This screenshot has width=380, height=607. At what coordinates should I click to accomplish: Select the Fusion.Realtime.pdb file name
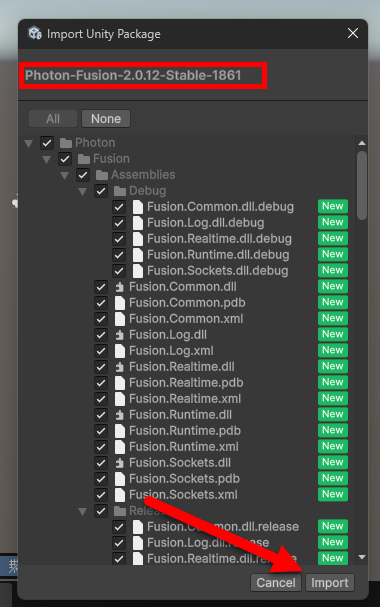pos(186,382)
